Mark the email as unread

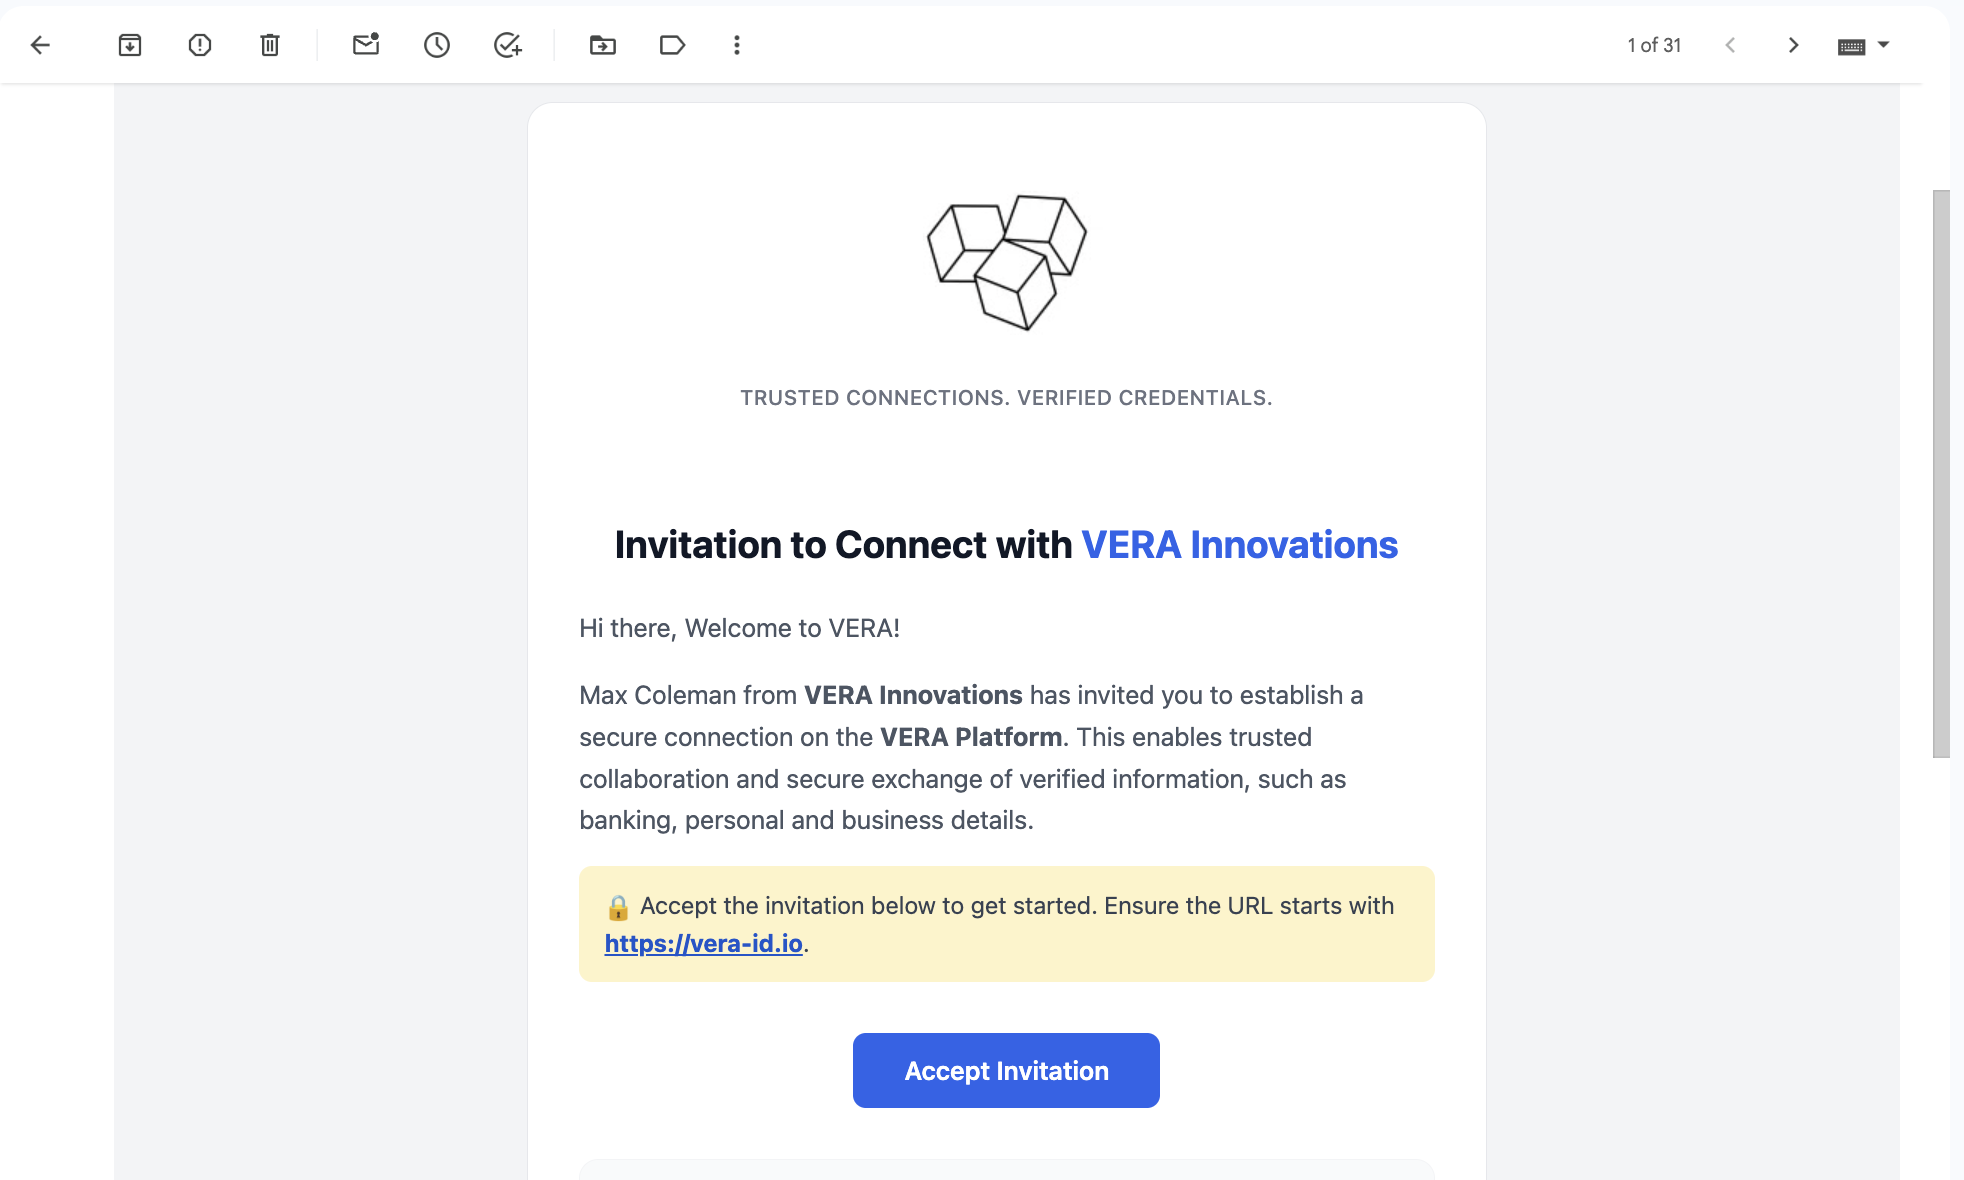coord(365,44)
